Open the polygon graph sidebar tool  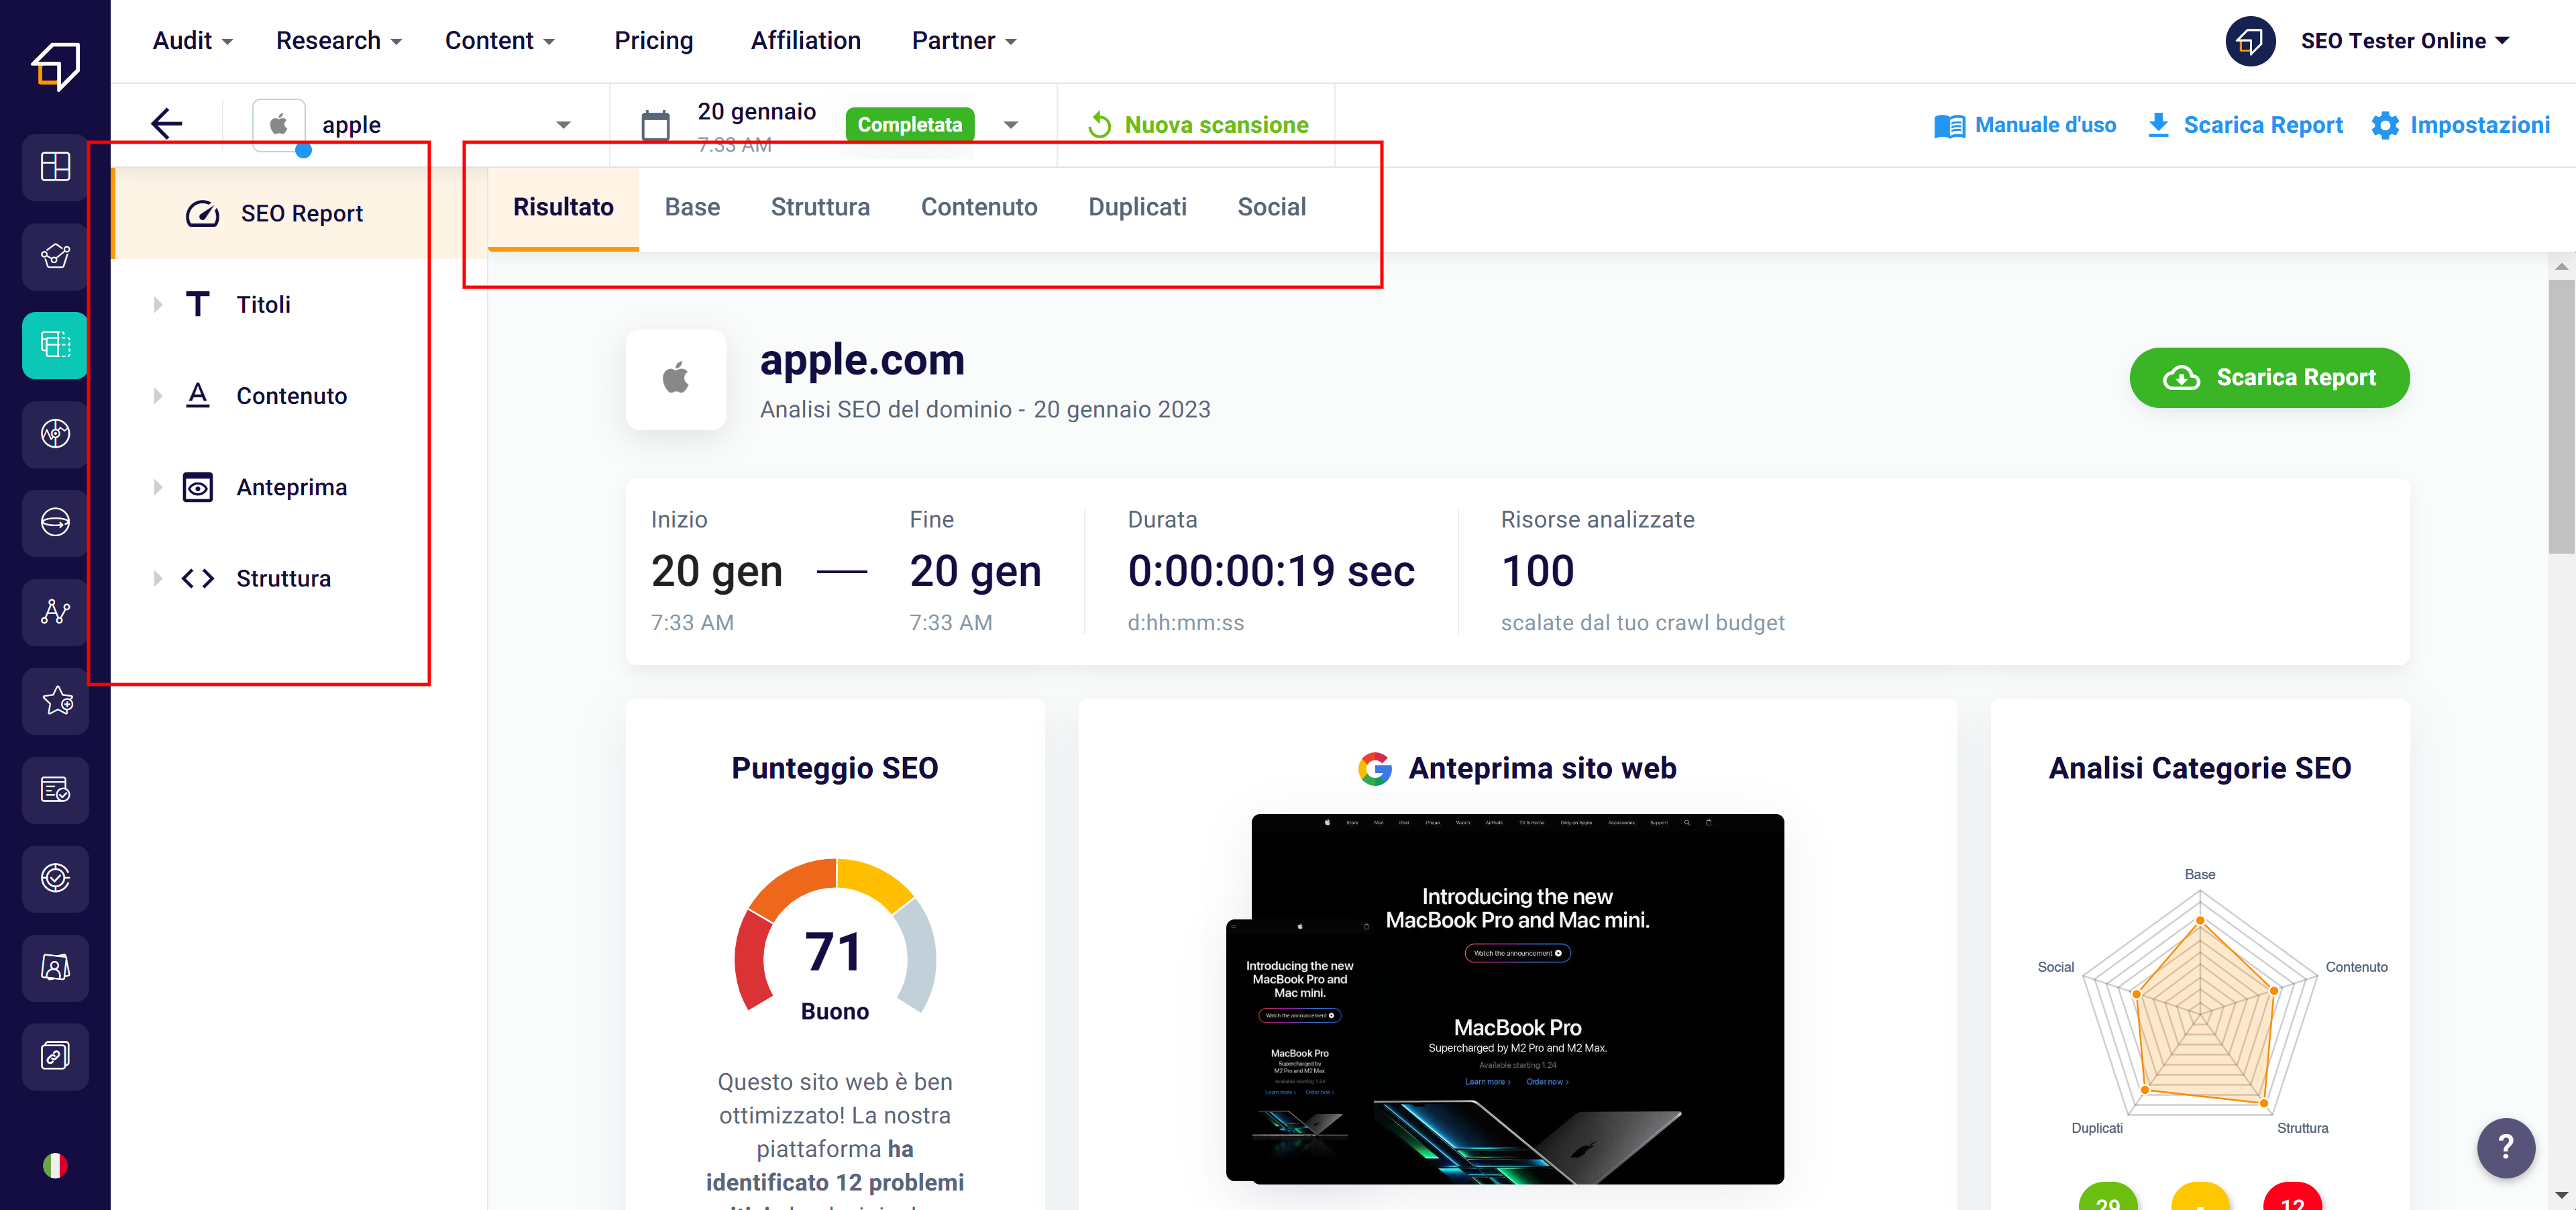click(55, 256)
